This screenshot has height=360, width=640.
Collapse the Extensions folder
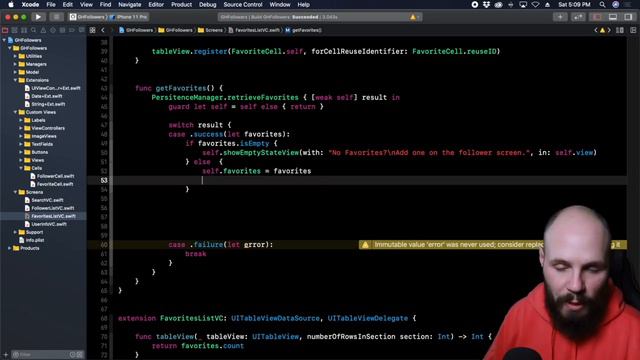[x=16, y=80]
